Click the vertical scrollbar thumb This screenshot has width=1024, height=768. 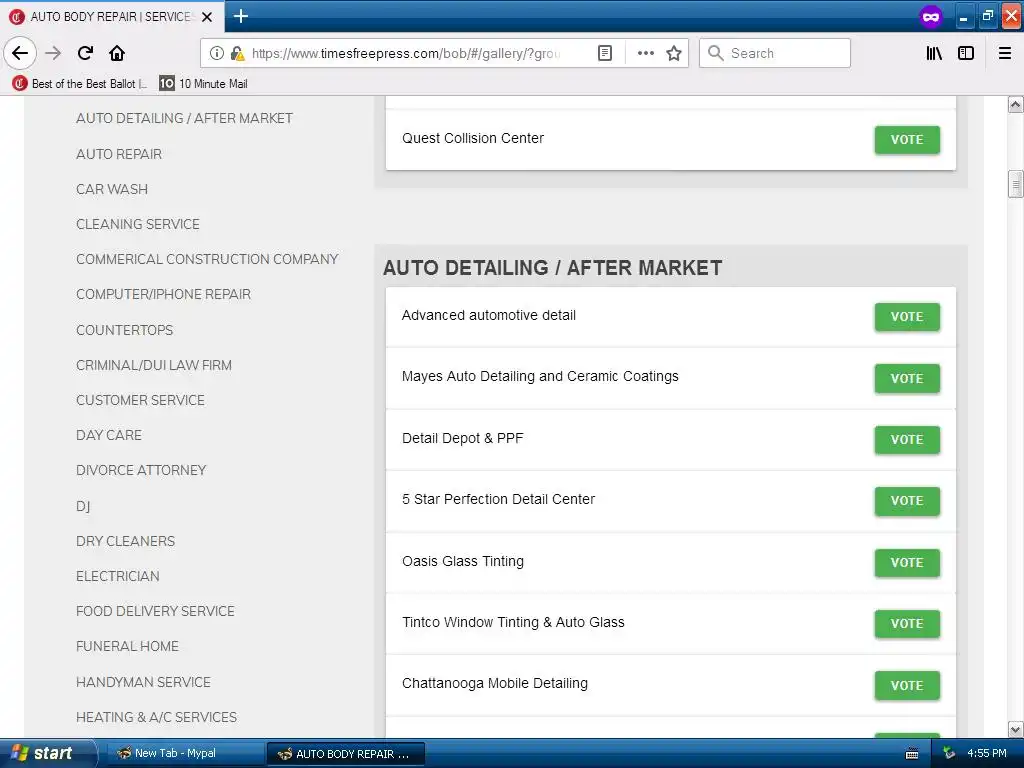coord(1015,184)
